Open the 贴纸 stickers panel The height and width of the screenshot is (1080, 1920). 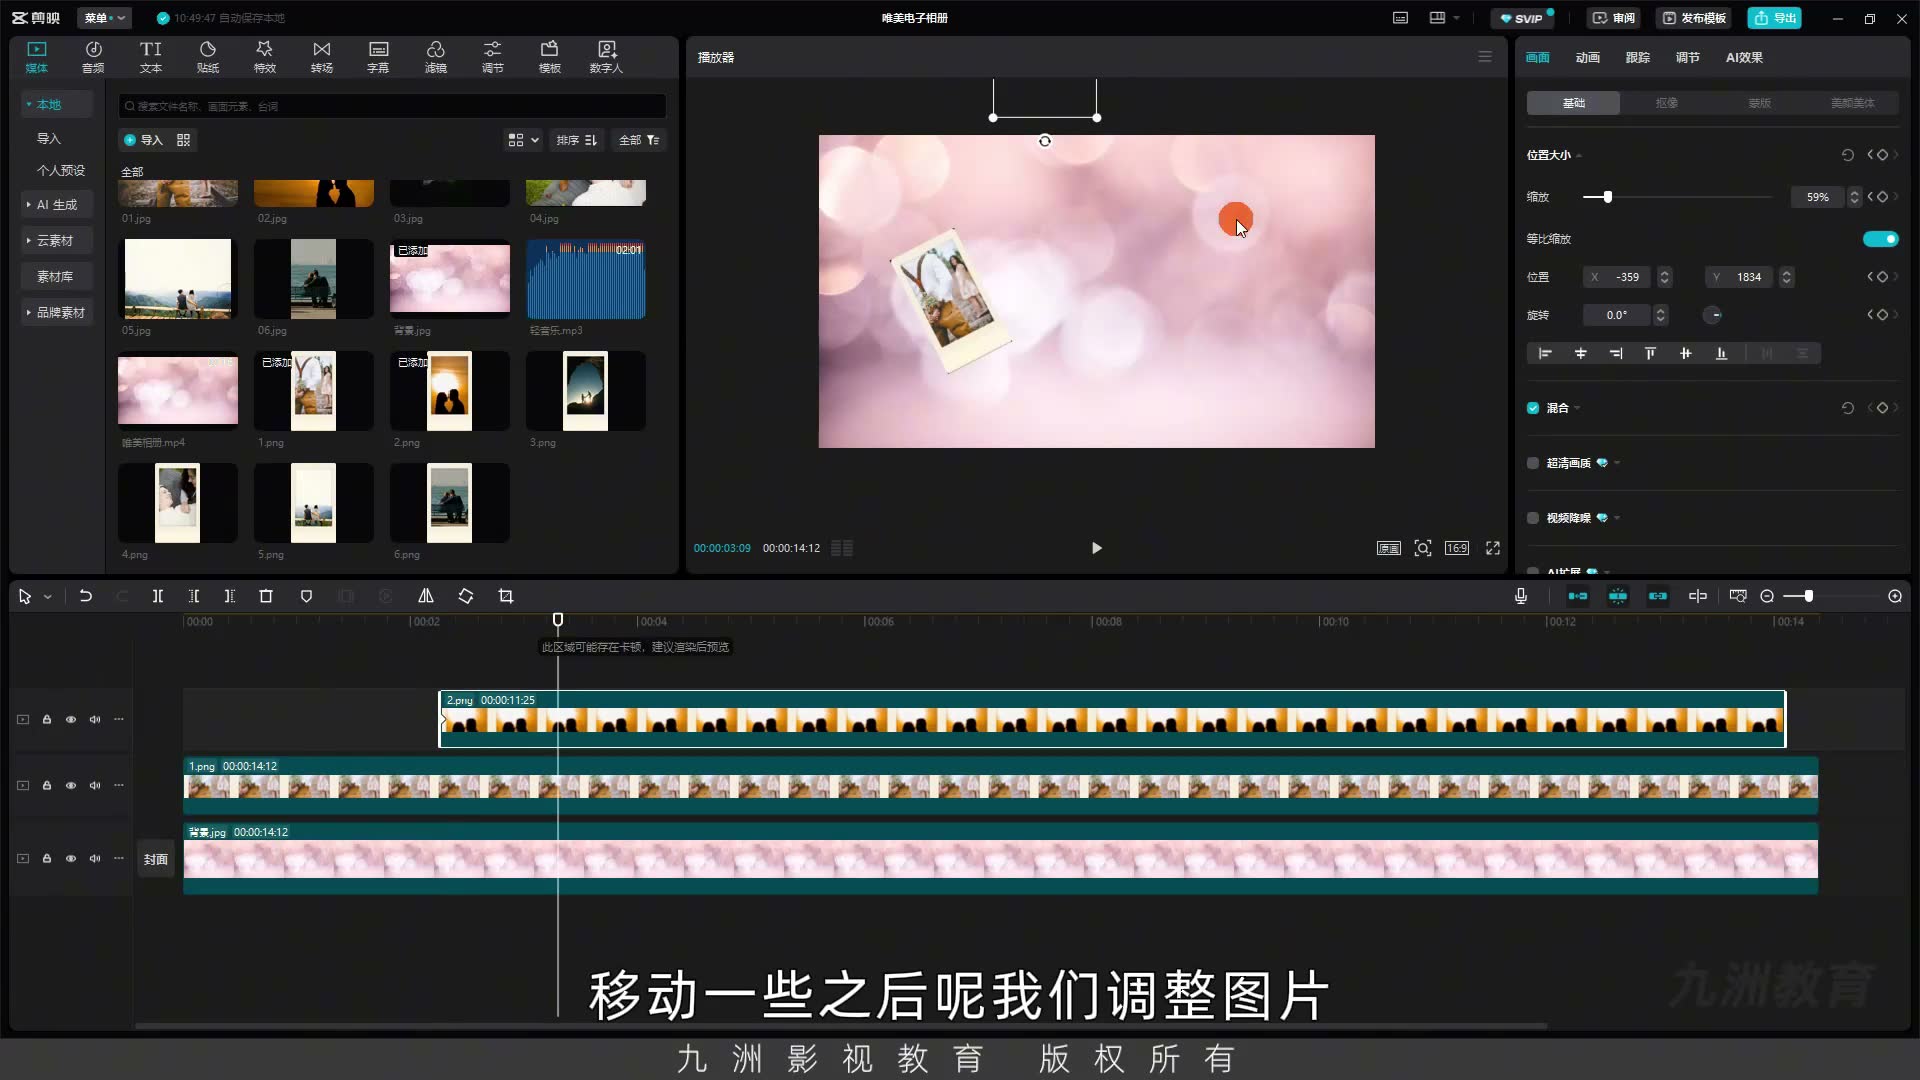[208, 57]
